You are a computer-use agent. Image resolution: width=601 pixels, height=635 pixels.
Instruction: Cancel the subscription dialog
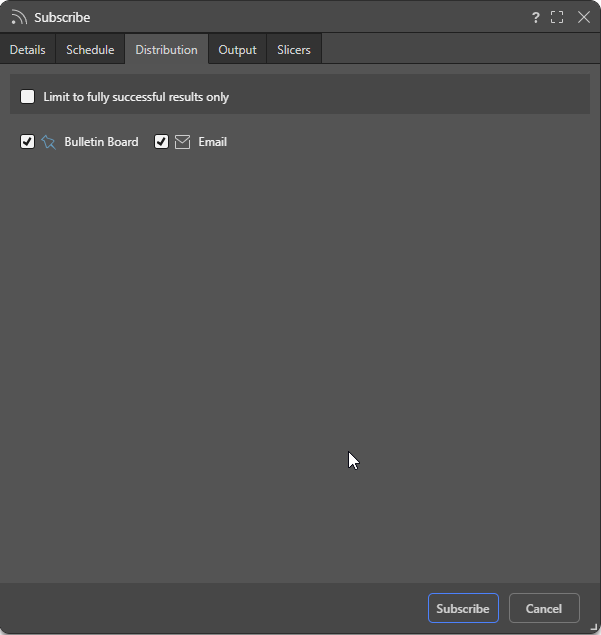pyautogui.click(x=544, y=608)
